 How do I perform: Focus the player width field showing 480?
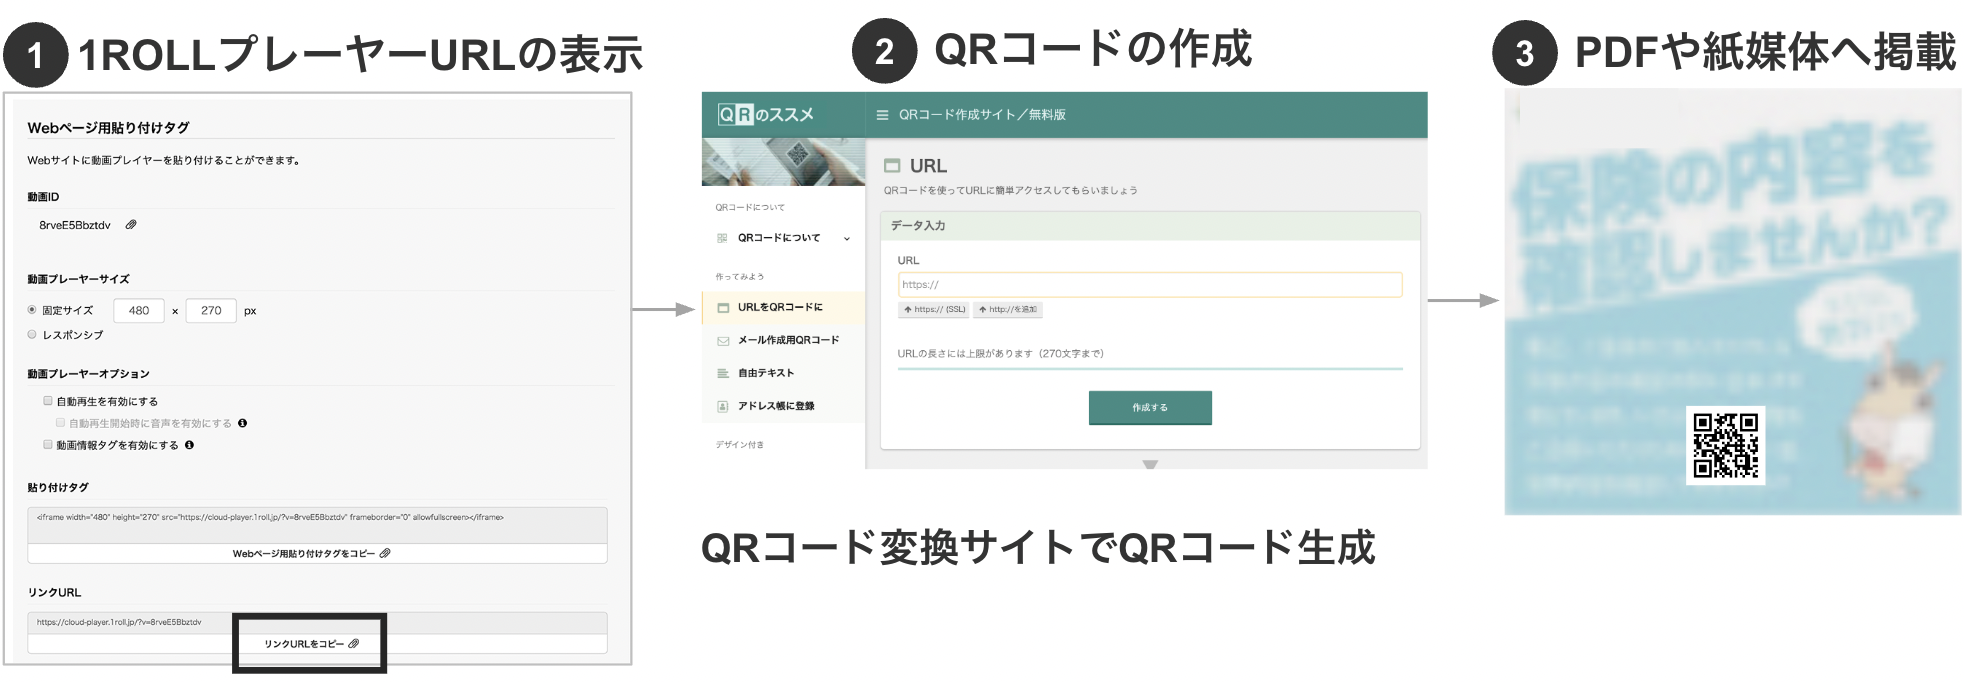tap(139, 310)
